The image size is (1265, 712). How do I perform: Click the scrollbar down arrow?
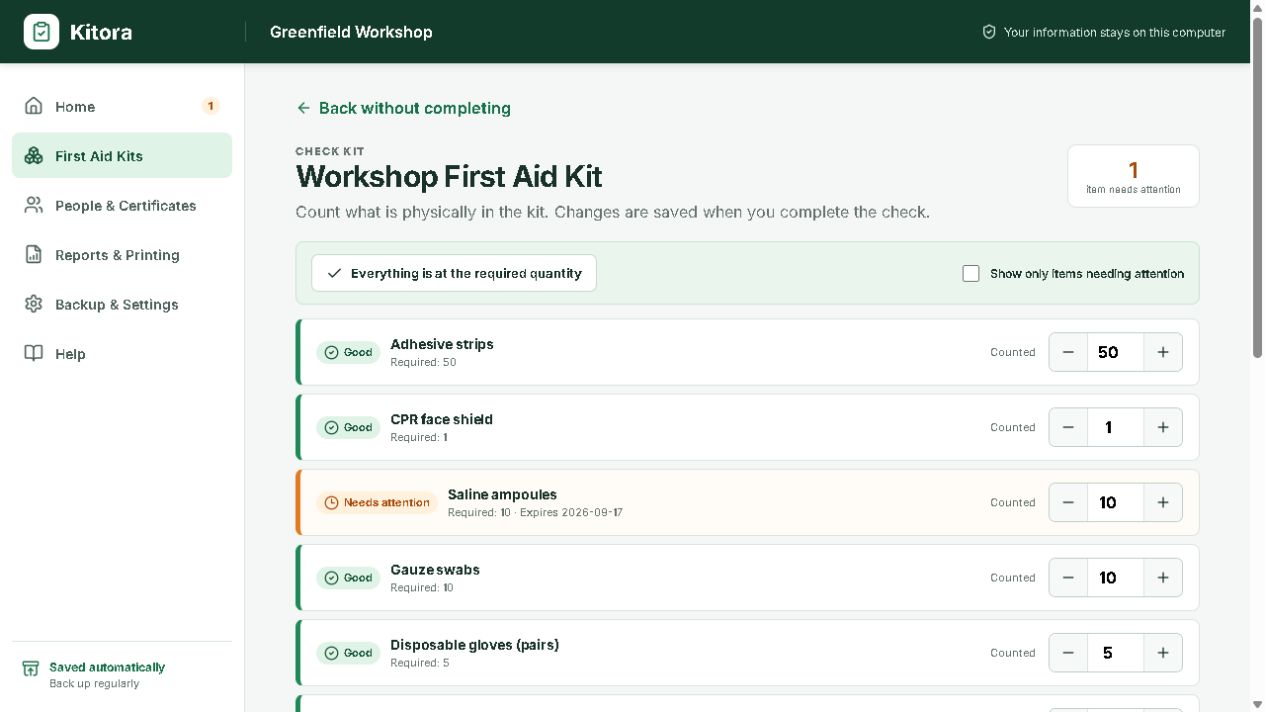[x=1258, y=704]
